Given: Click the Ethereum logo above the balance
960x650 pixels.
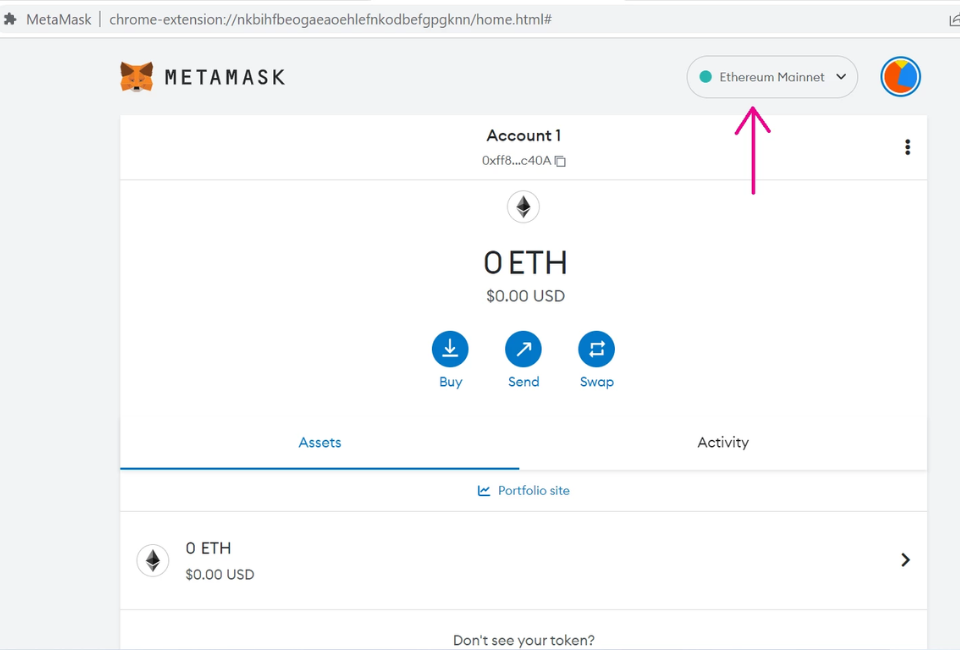Looking at the screenshot, I should tap(523, 206).
